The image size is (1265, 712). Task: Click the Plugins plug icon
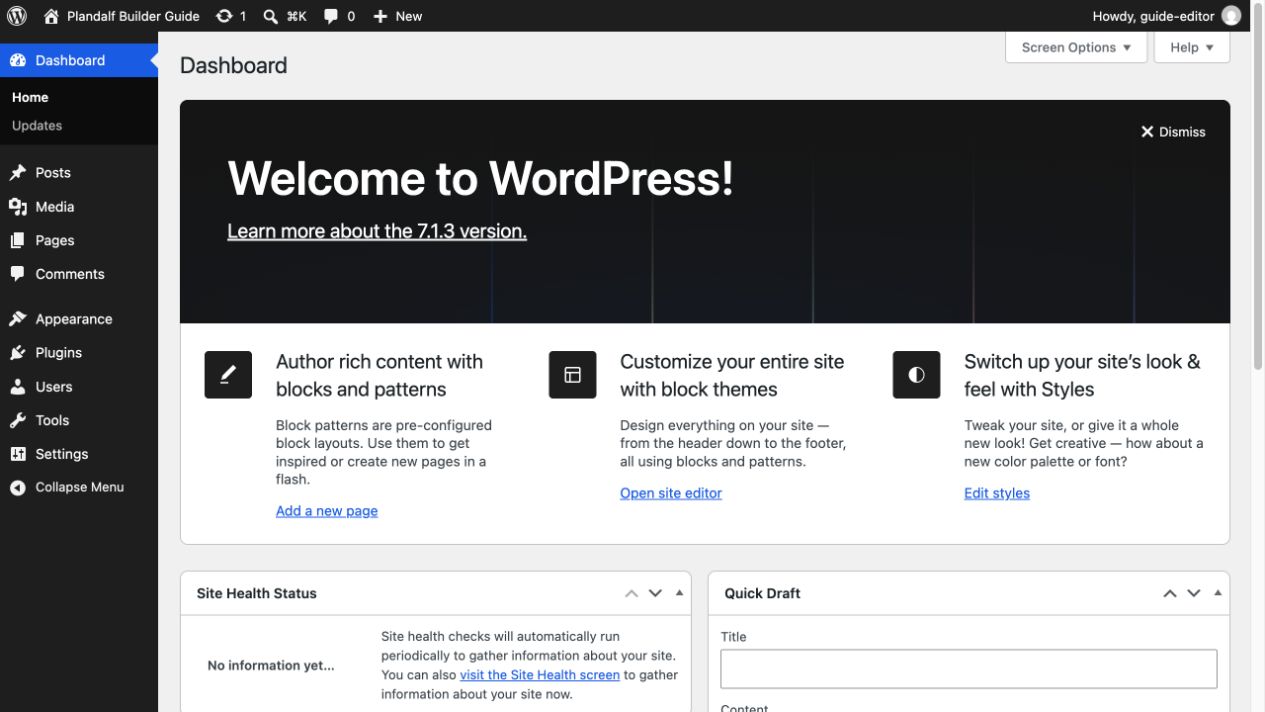click(18, 353)
